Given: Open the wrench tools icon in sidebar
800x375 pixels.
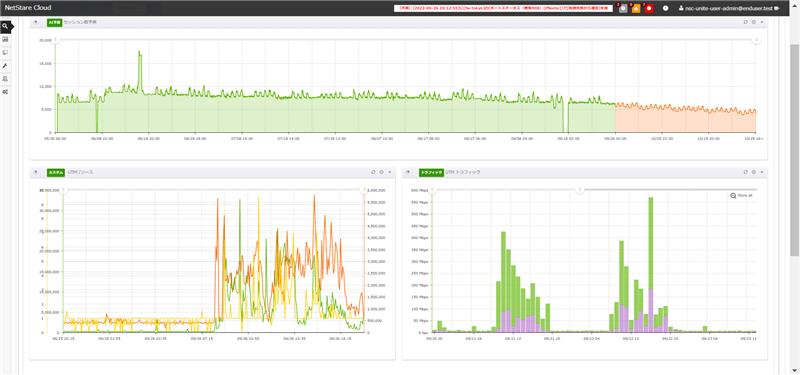Looking at the screenshot, I should click(x=5, y=66).
